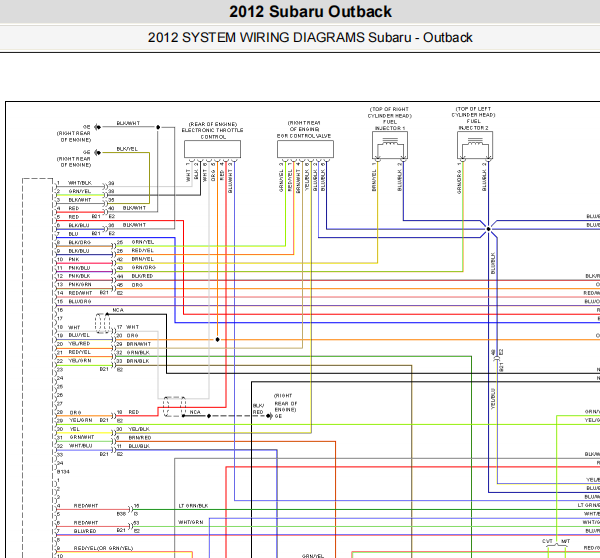
Task: Click the "RED/YEL(OR GRN/YEL)" wire label
Action: point(103,548)
